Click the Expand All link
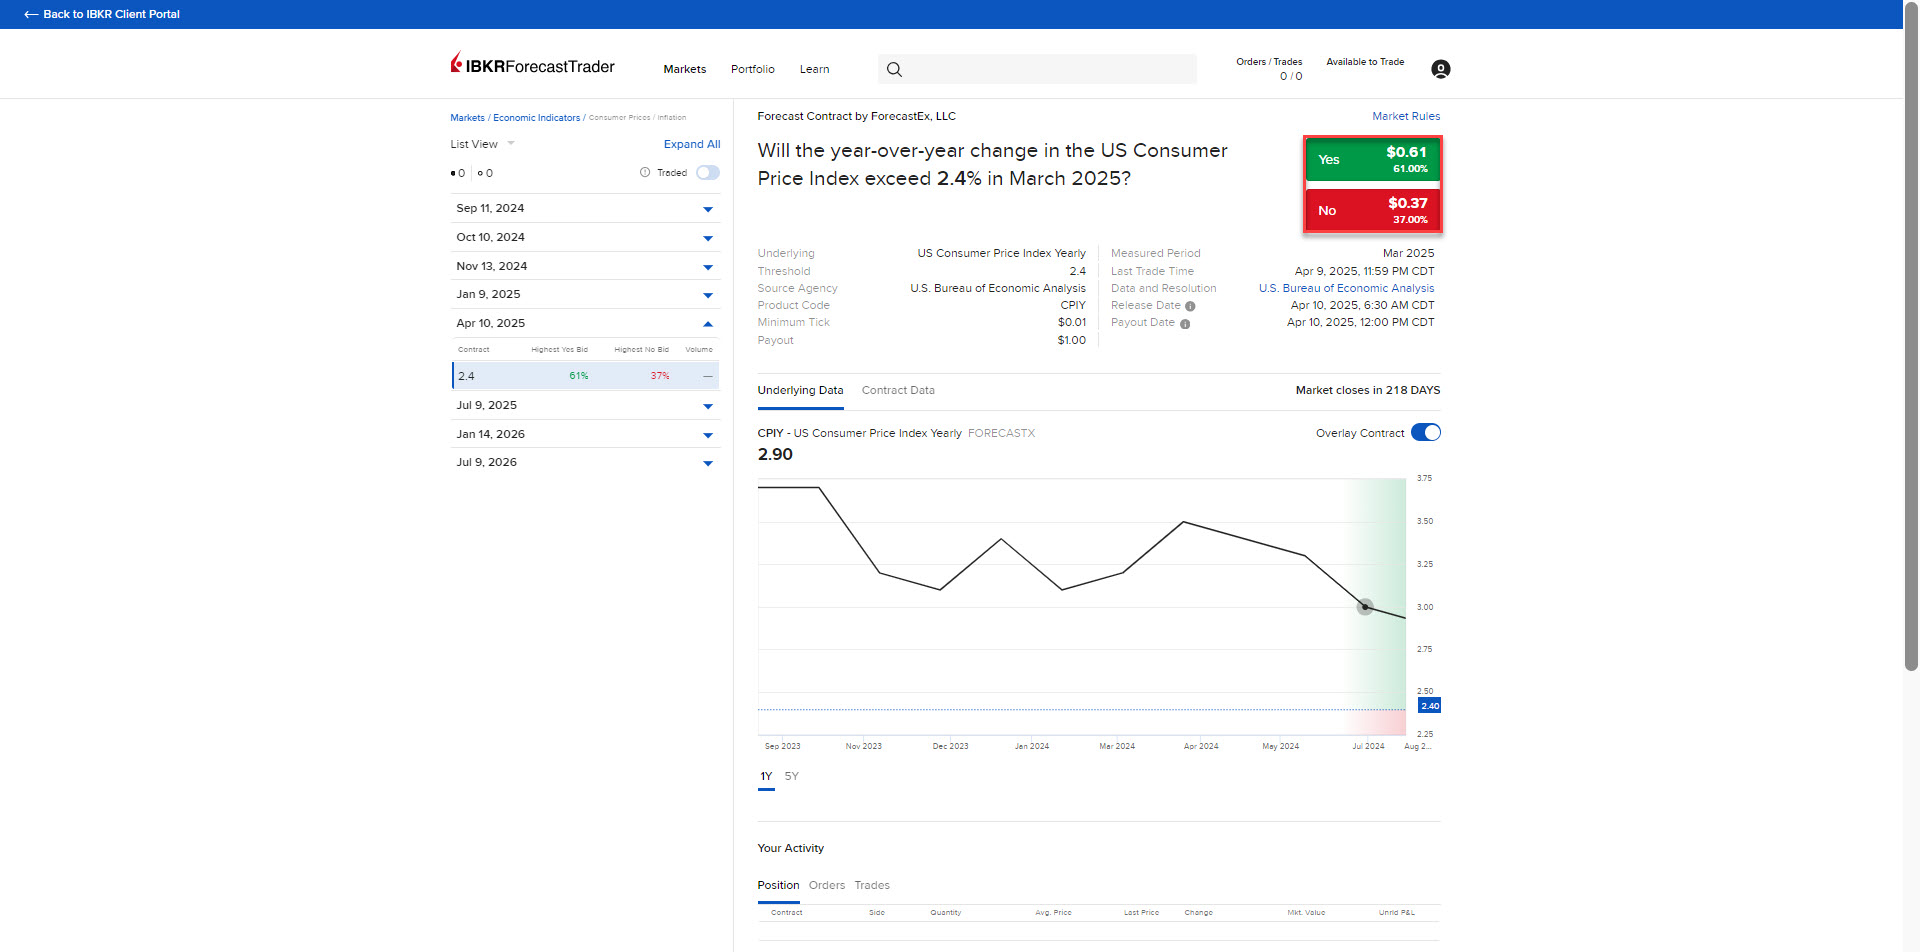Screen dimensions: 1920x952 (692, 144)
